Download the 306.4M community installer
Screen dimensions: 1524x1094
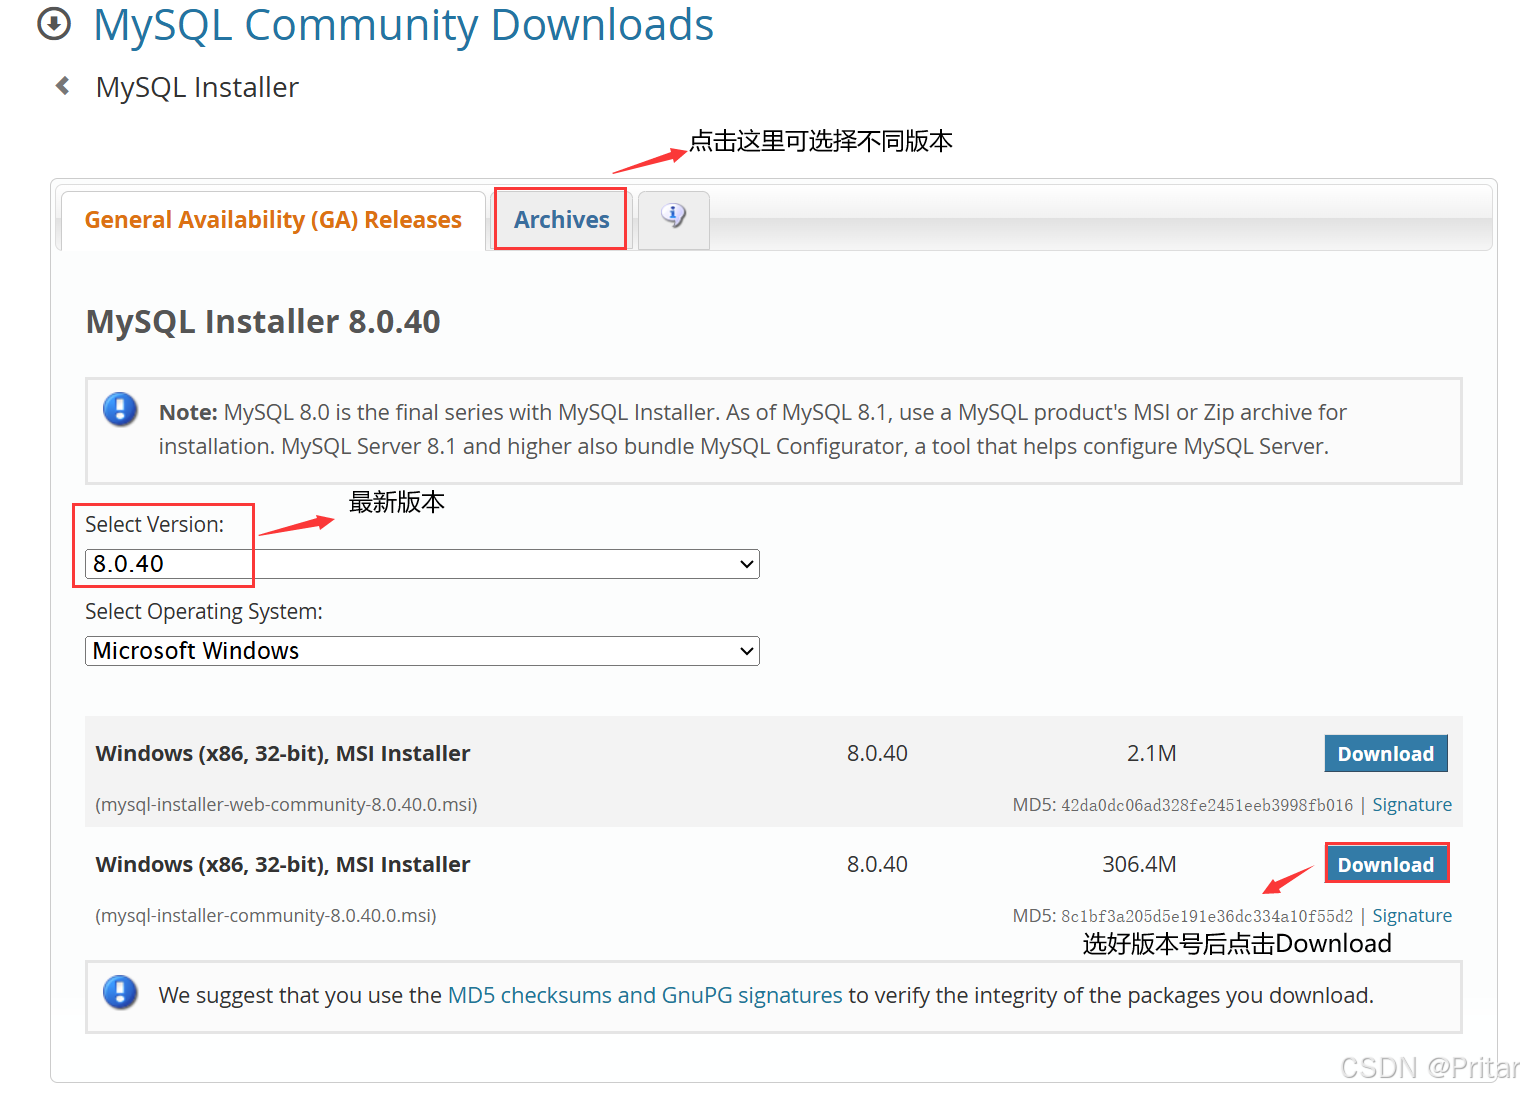coord(1386,864)
